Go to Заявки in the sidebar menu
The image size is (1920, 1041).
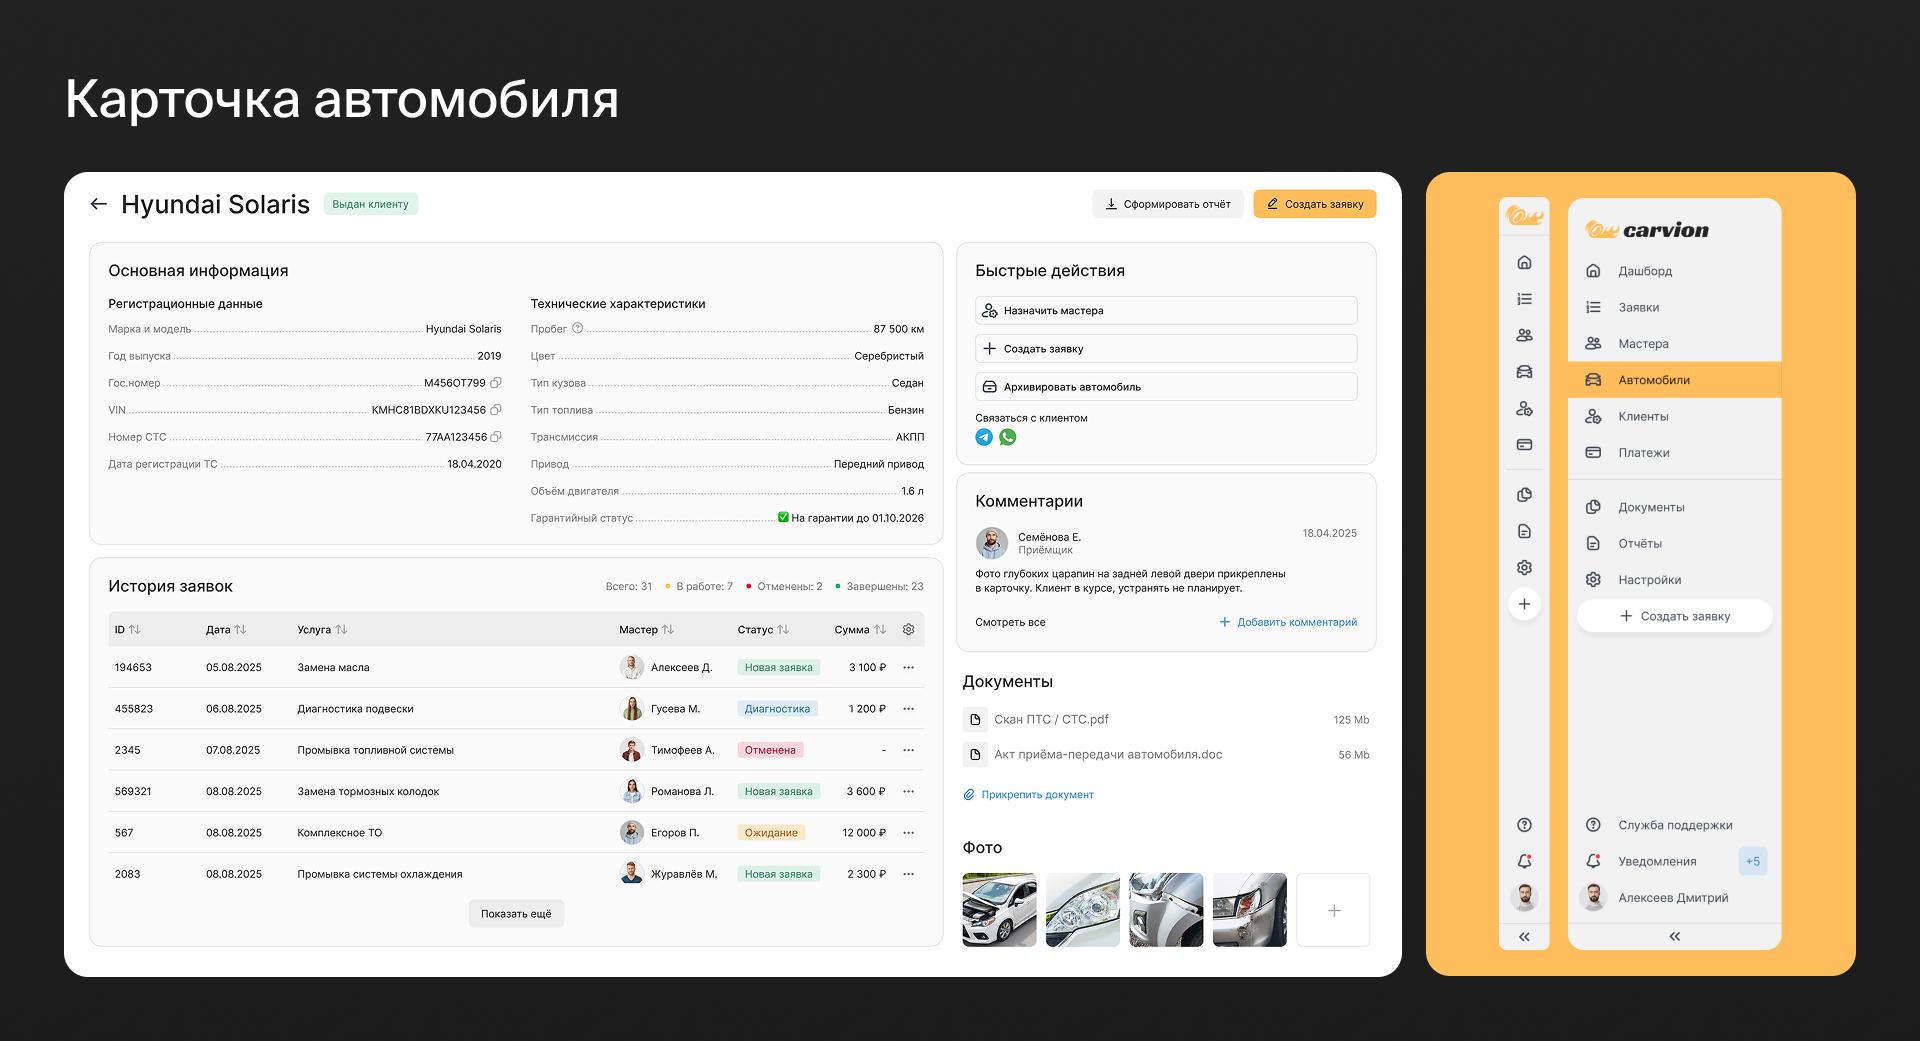(1638, 308)
